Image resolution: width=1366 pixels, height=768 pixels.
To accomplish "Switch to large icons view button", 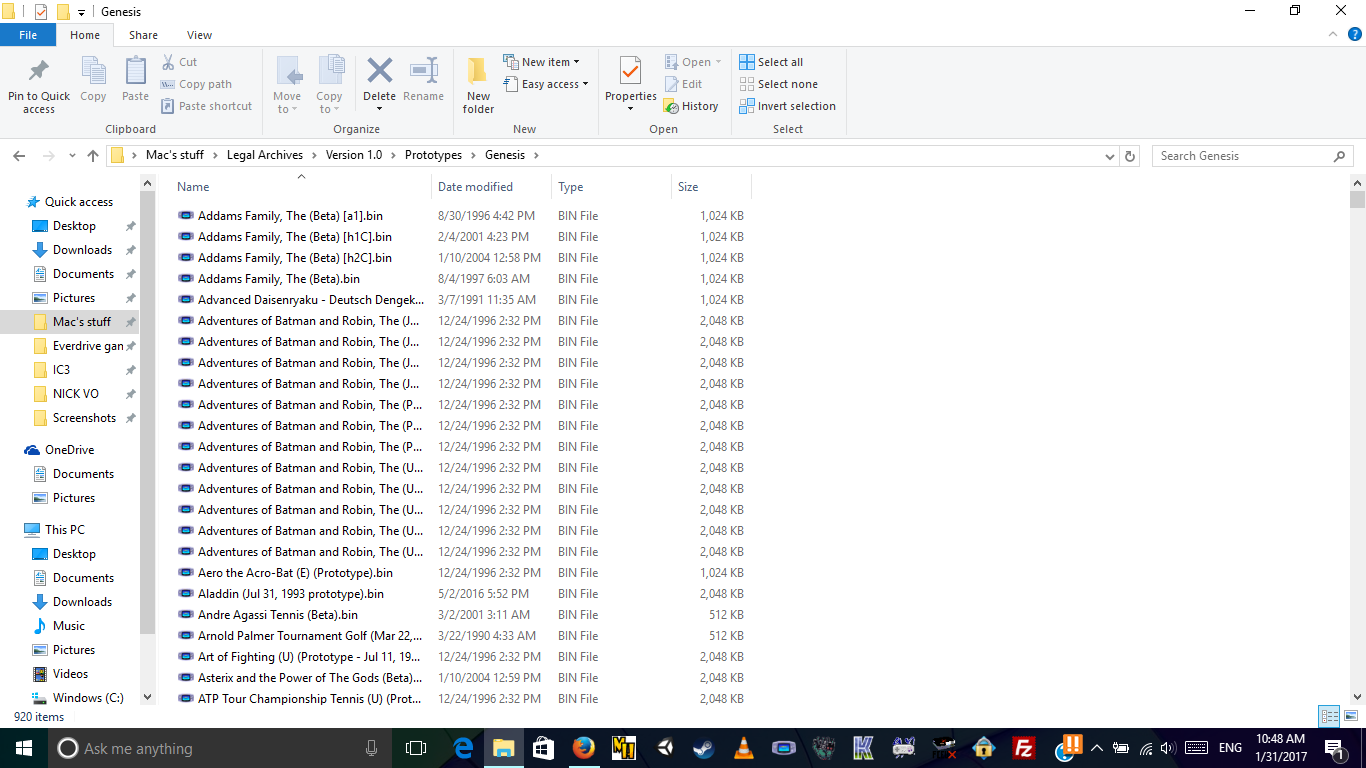I will (1351, 716).
